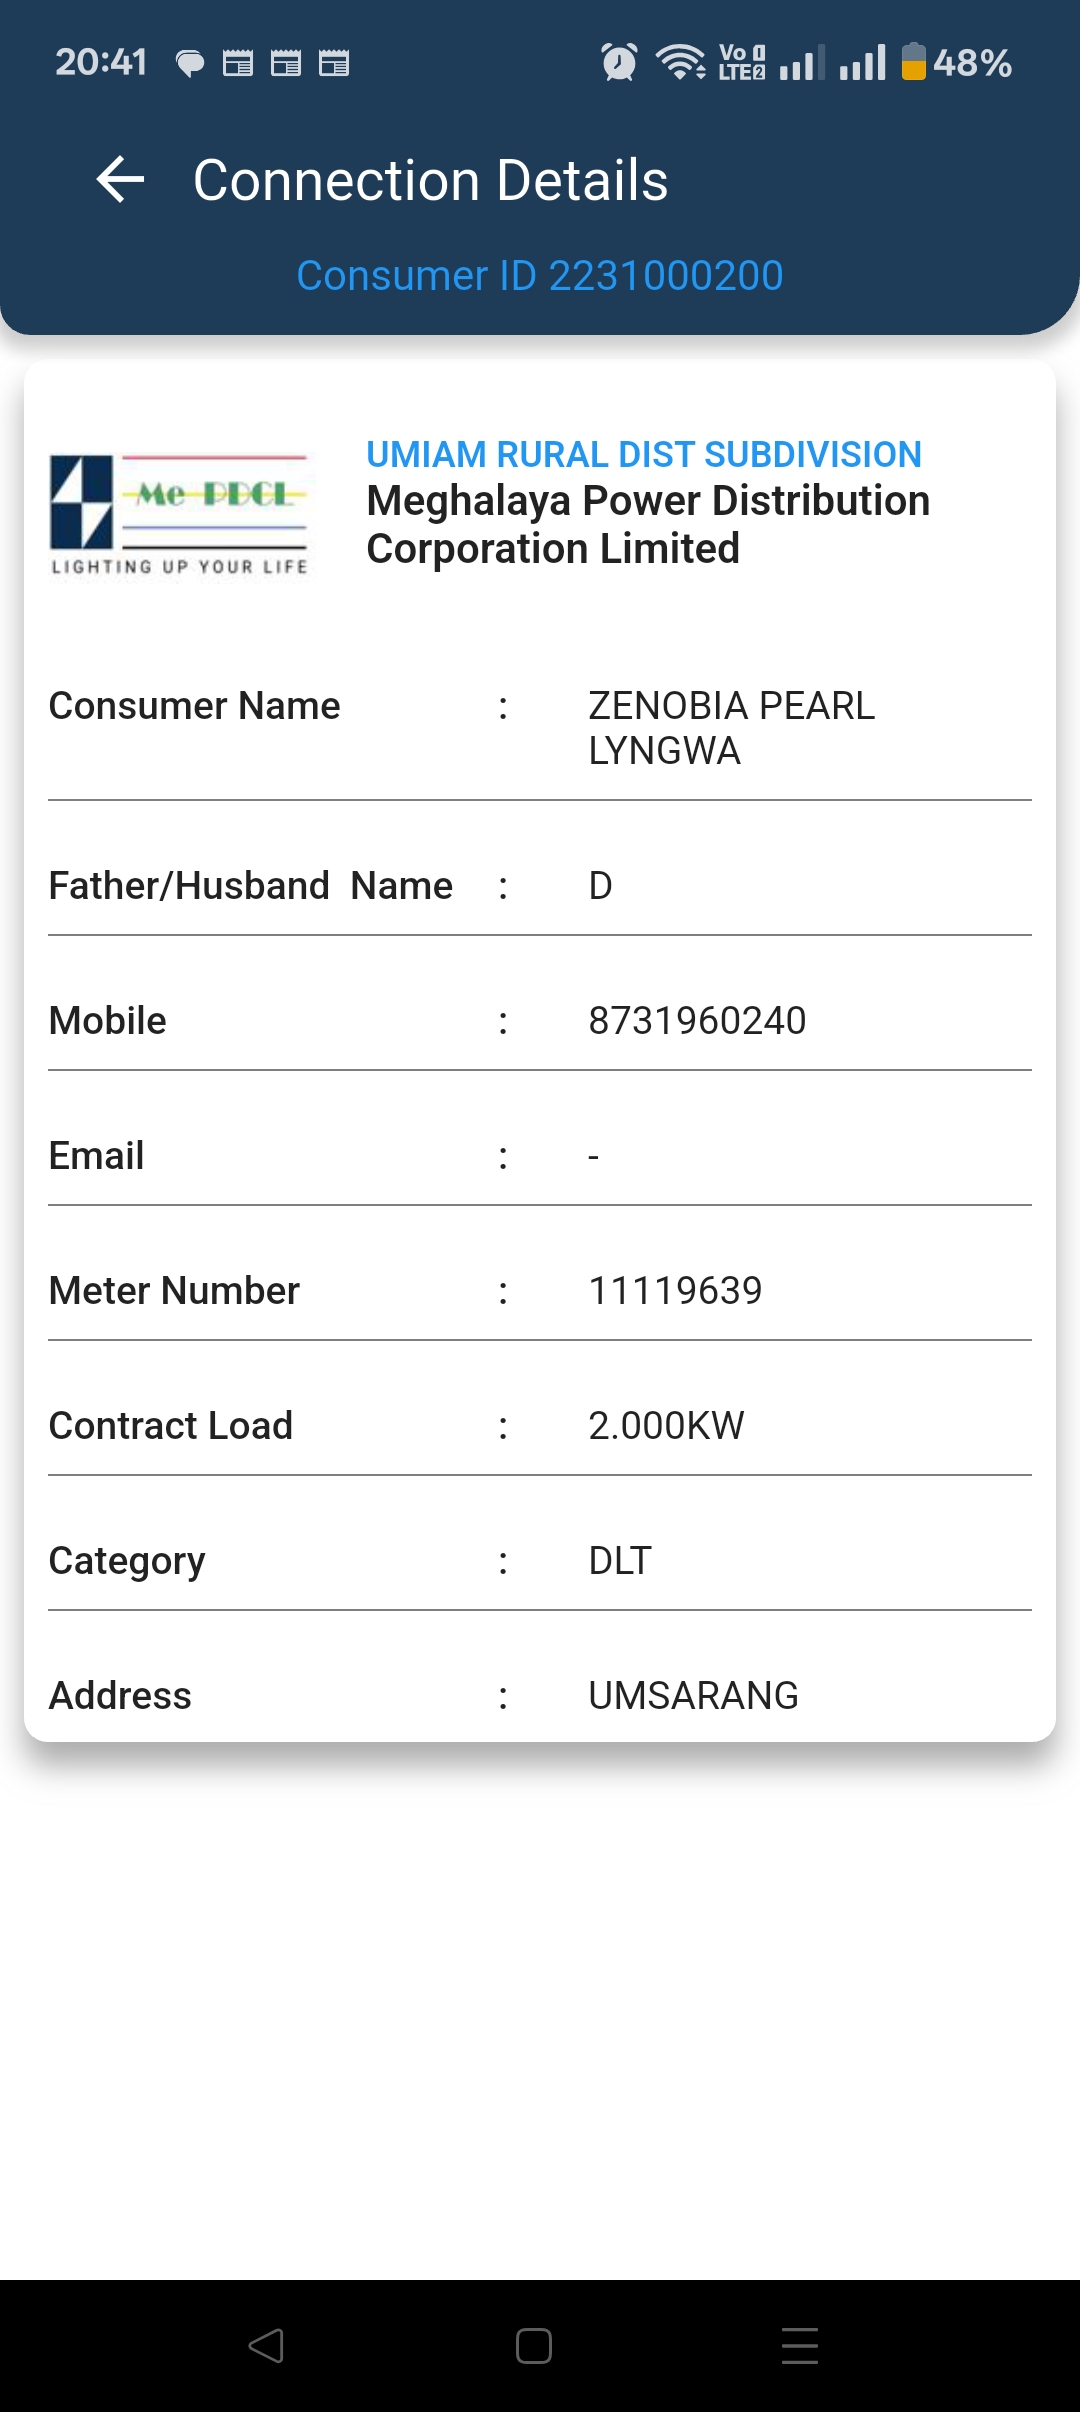
Task: Tap Consumer ID 2231000200 link
Action: [540, 276]
